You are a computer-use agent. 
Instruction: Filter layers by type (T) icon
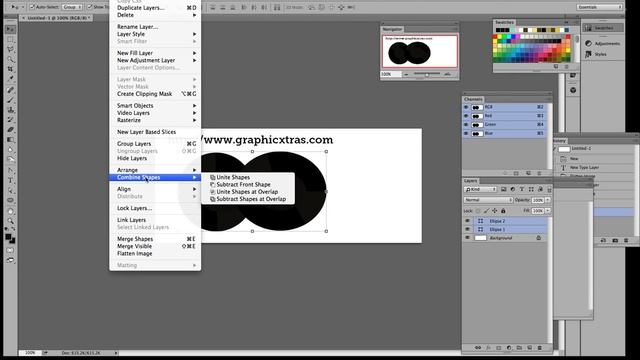pyautogui.click(x=522, y=189)
